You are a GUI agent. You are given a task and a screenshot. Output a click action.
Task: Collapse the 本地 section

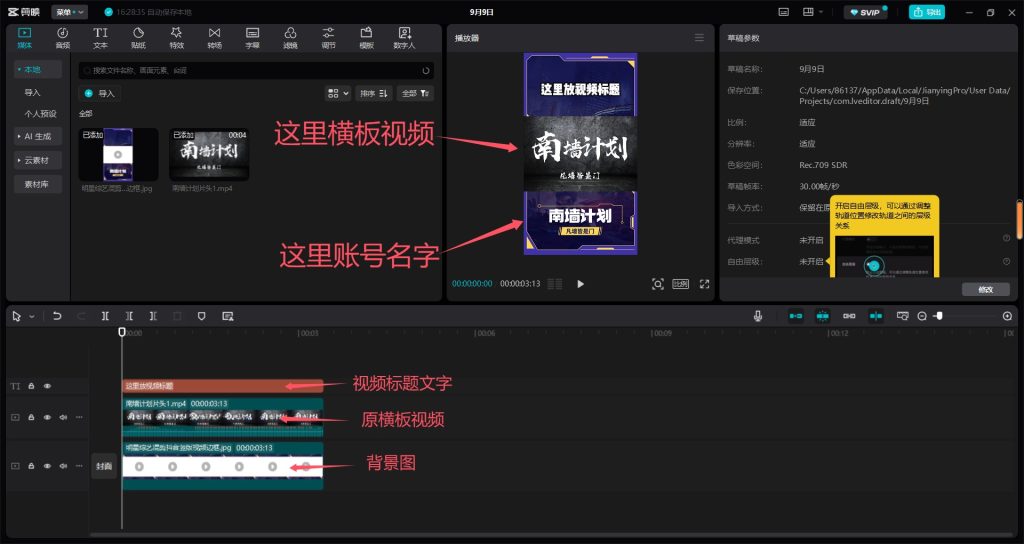pos(38,69)
